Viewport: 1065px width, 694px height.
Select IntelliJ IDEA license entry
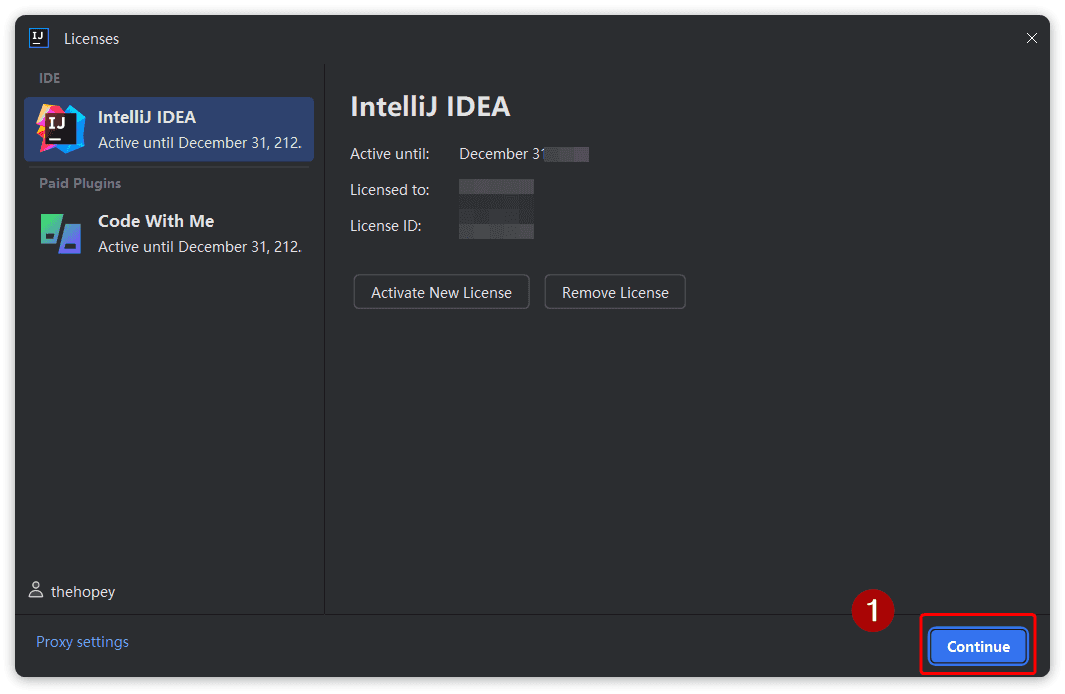point(169,129)
